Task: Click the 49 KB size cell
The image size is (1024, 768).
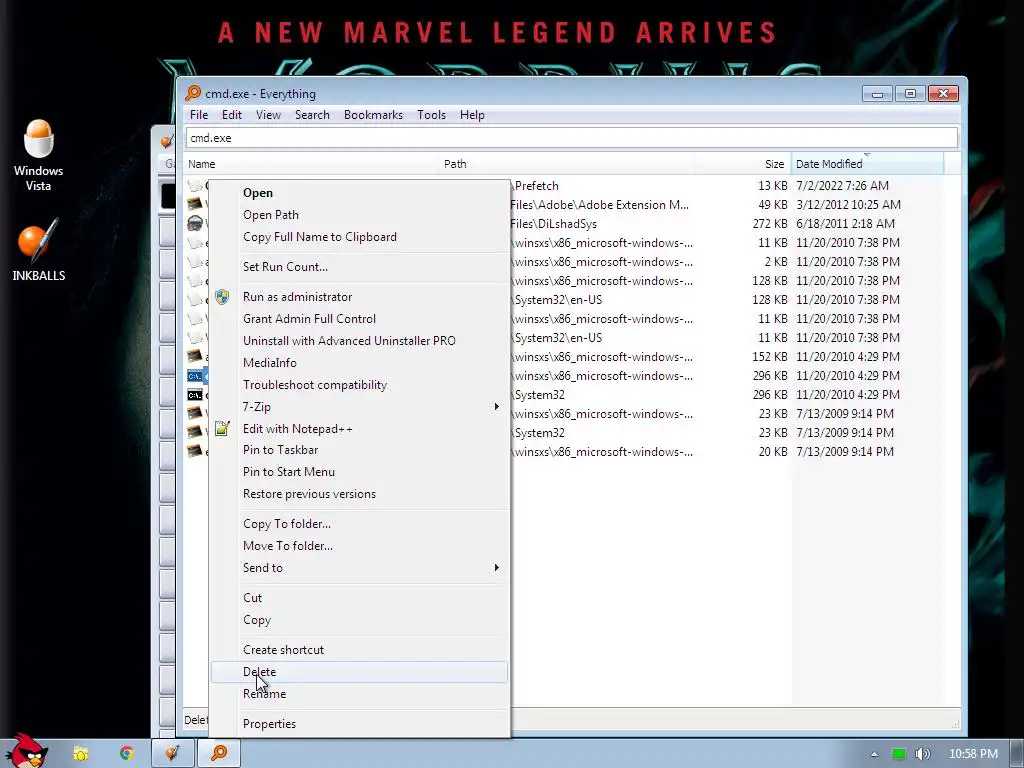Action: (x=773, y=205)
